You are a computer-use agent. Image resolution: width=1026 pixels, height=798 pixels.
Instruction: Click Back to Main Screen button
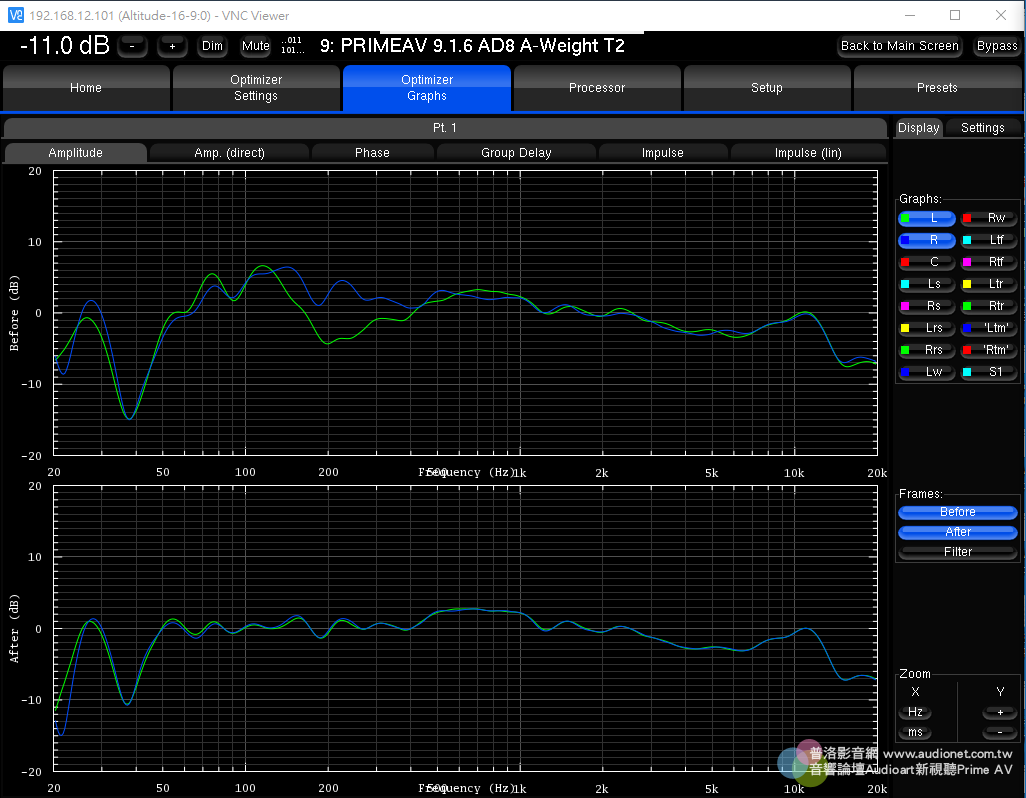tap(899, 46)
